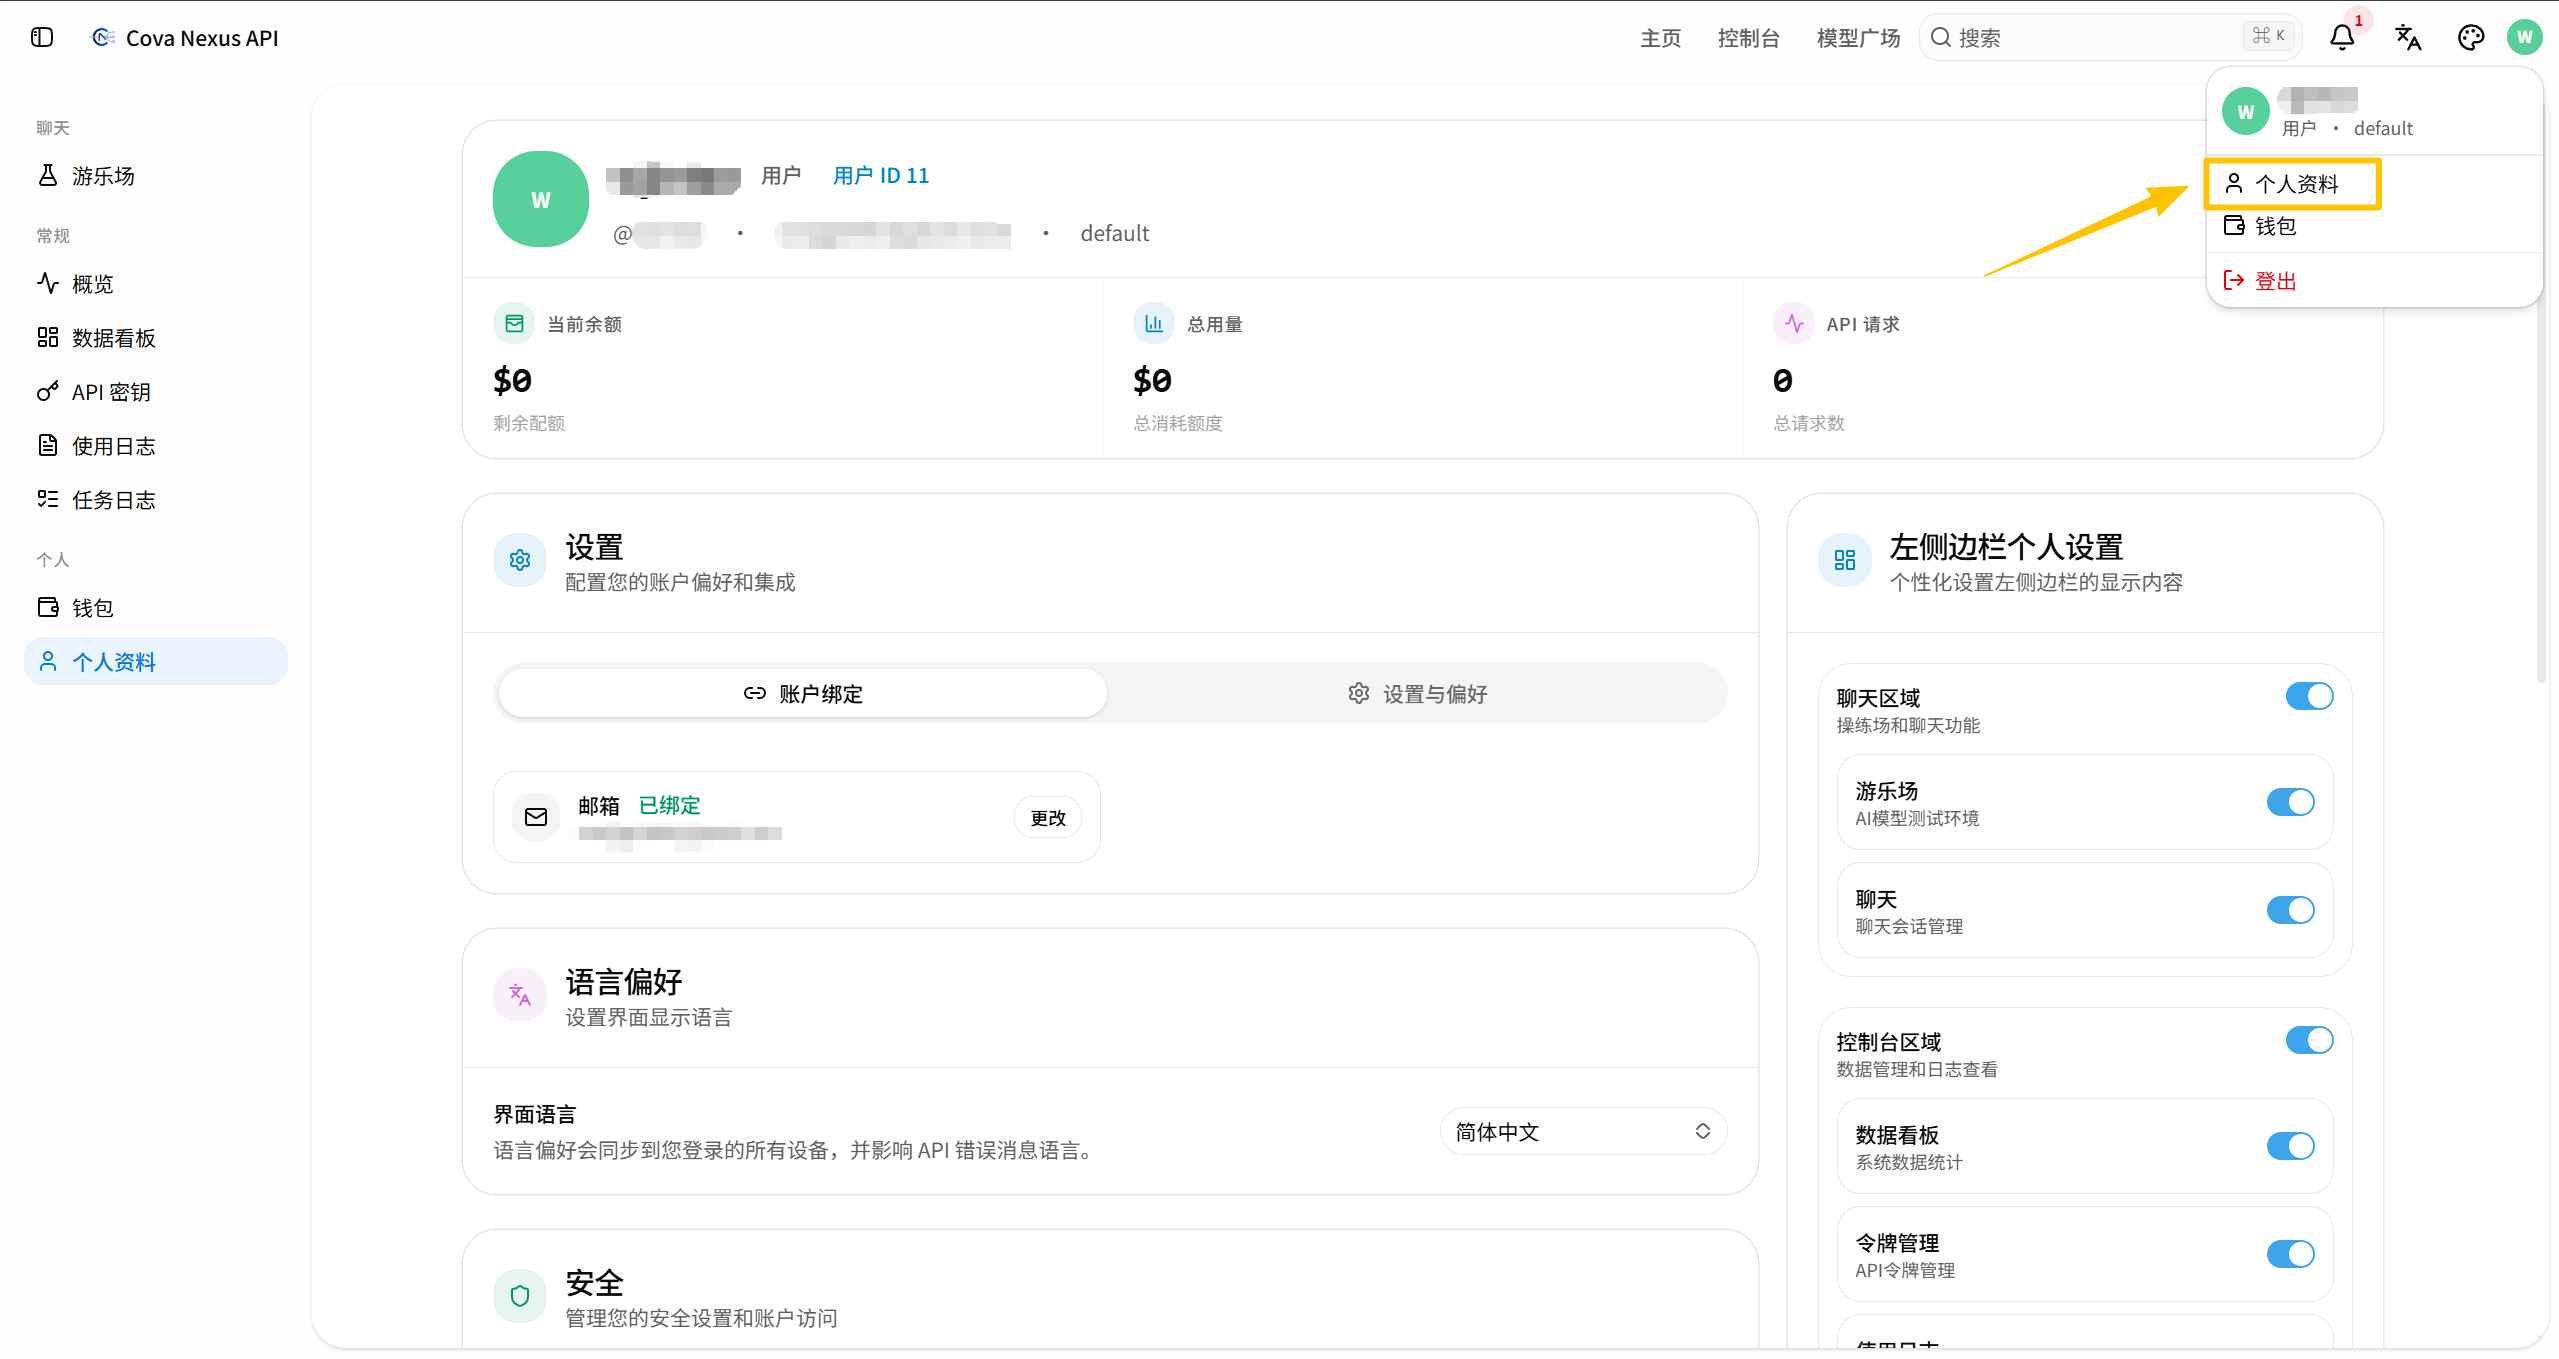Click the default group label in profile
This screenshot has height=1359, width=2559.
1115,233
